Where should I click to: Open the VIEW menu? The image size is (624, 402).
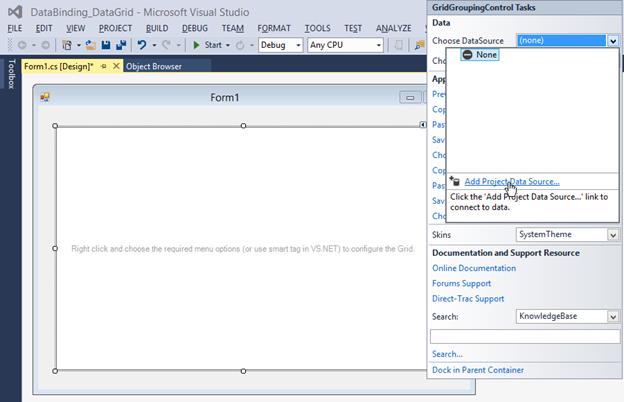(76, 28)
